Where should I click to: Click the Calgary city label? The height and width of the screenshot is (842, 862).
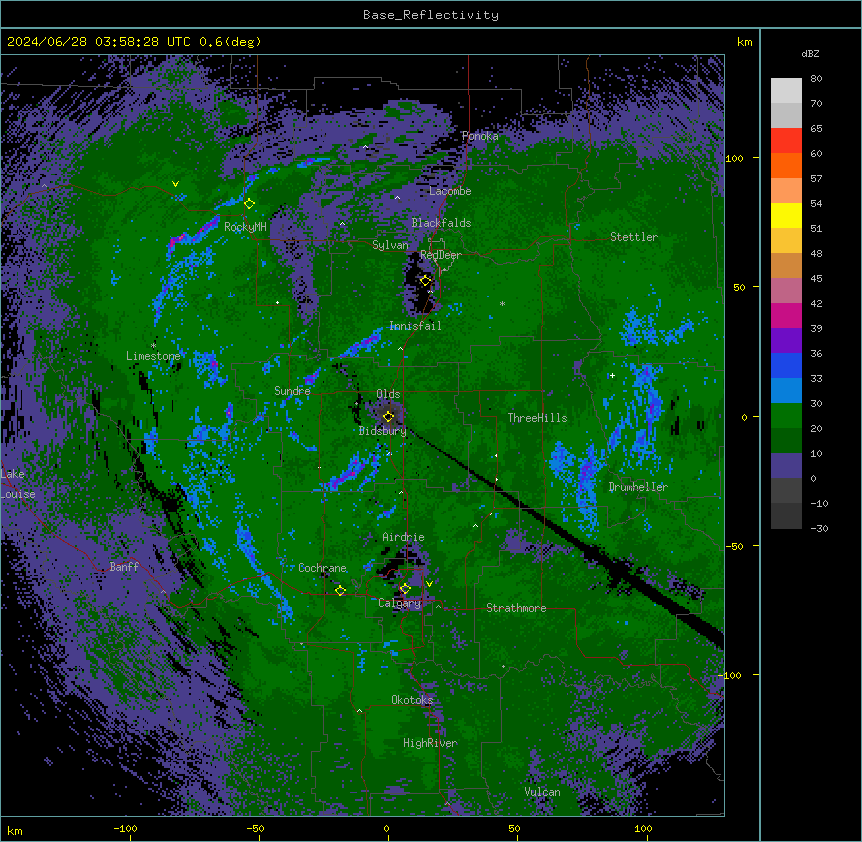click(400, 603)
